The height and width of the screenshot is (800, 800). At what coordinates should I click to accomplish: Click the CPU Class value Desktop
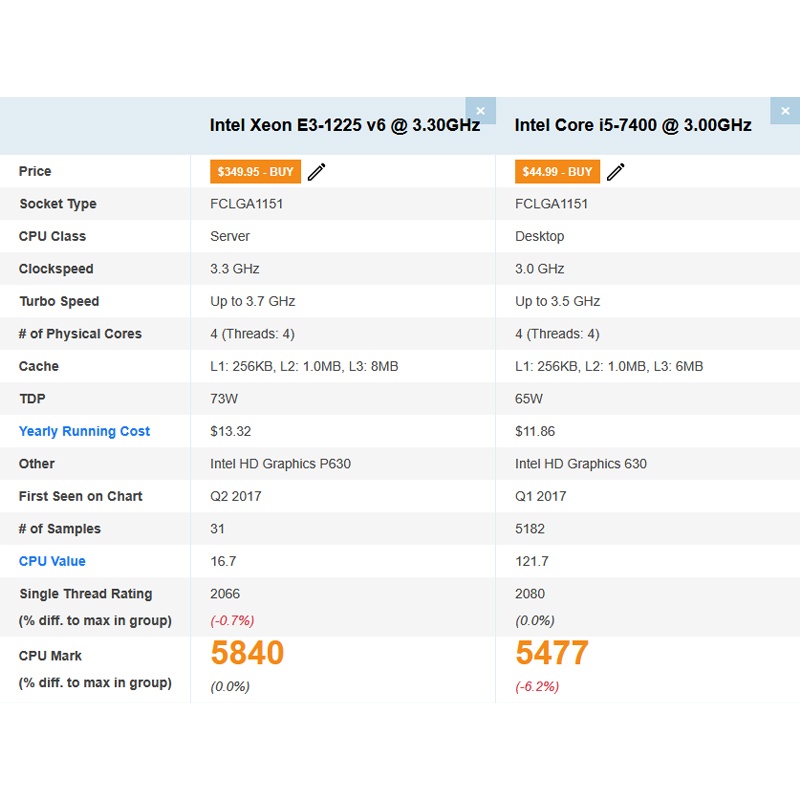point(539,236)
